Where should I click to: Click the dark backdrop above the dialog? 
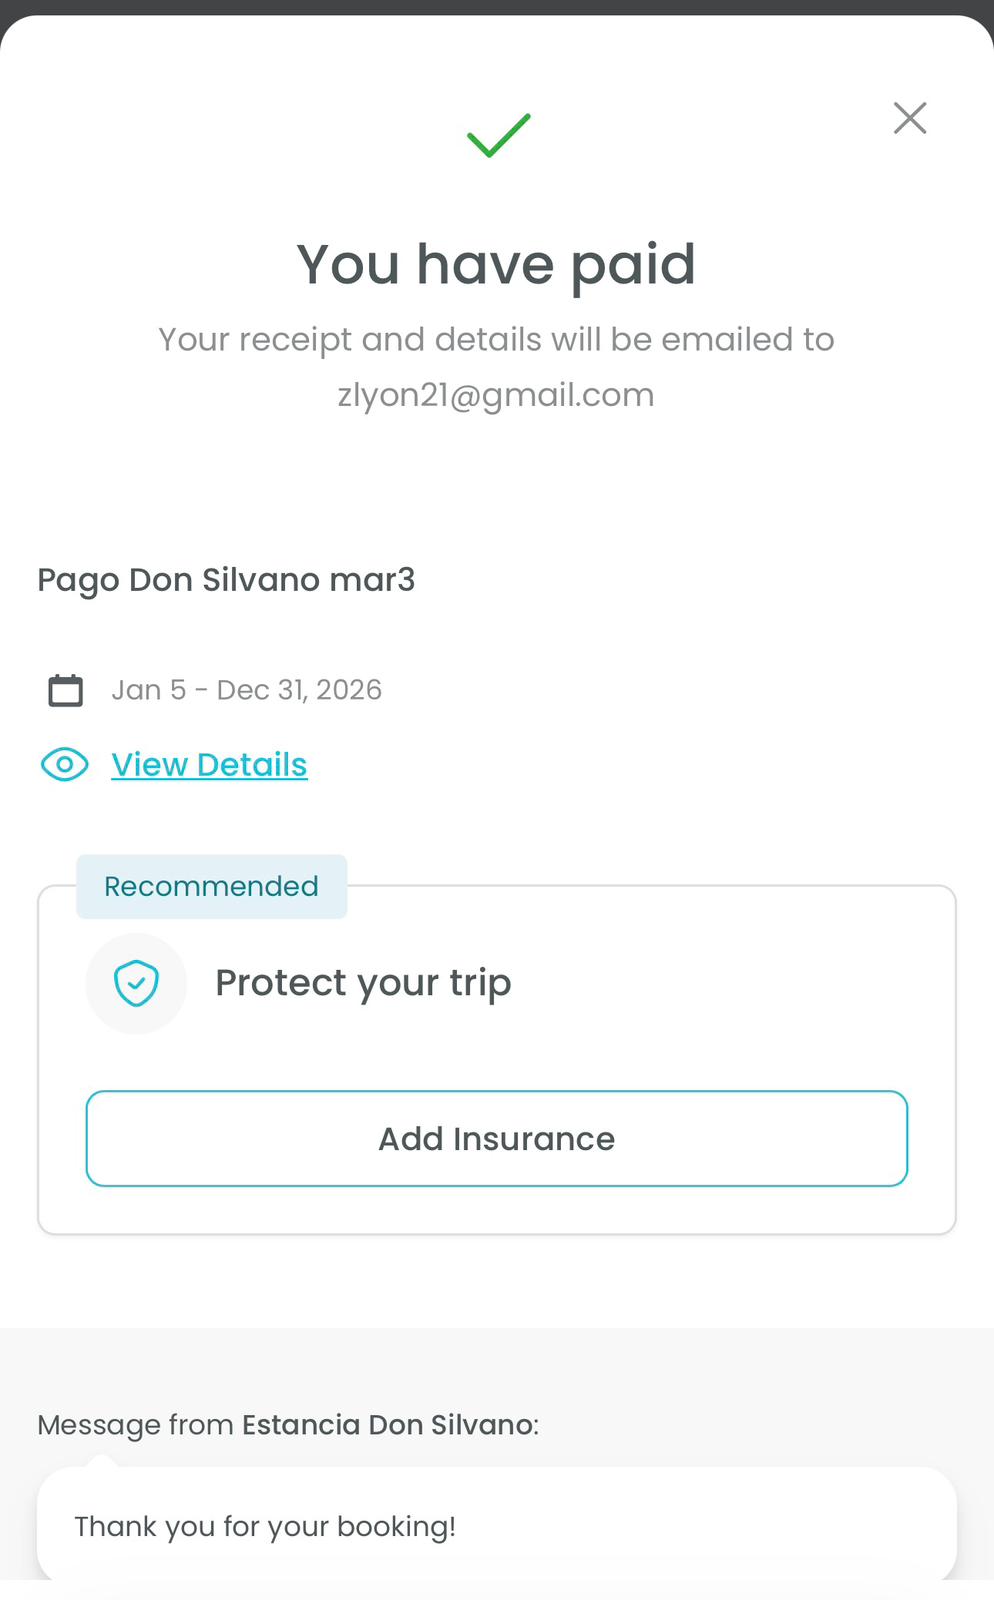tap(497, 6)
